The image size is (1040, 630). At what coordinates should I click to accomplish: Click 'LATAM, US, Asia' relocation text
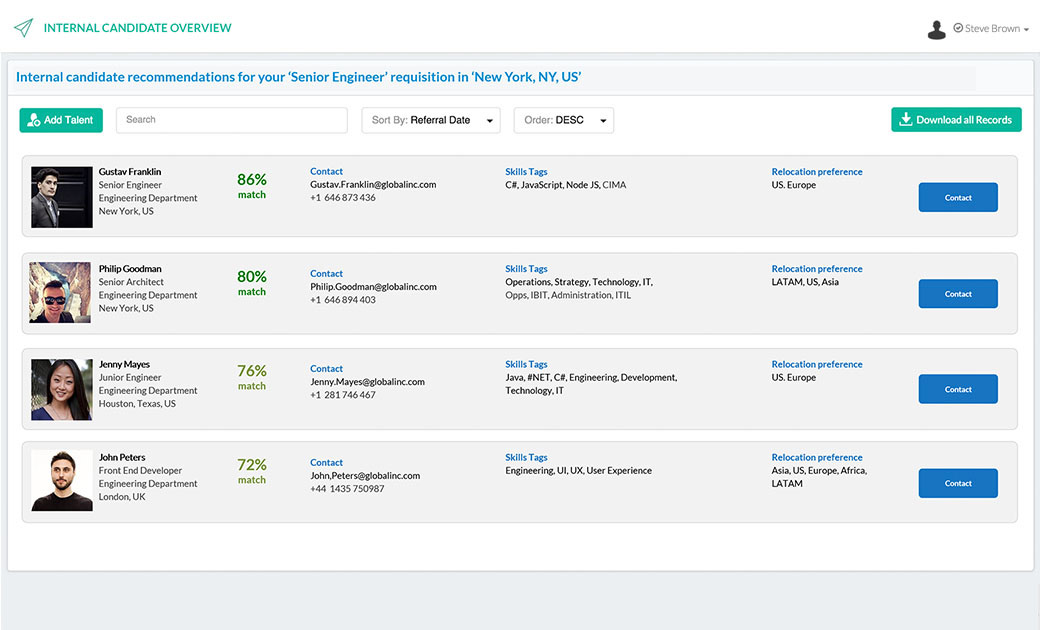(805, 282)
